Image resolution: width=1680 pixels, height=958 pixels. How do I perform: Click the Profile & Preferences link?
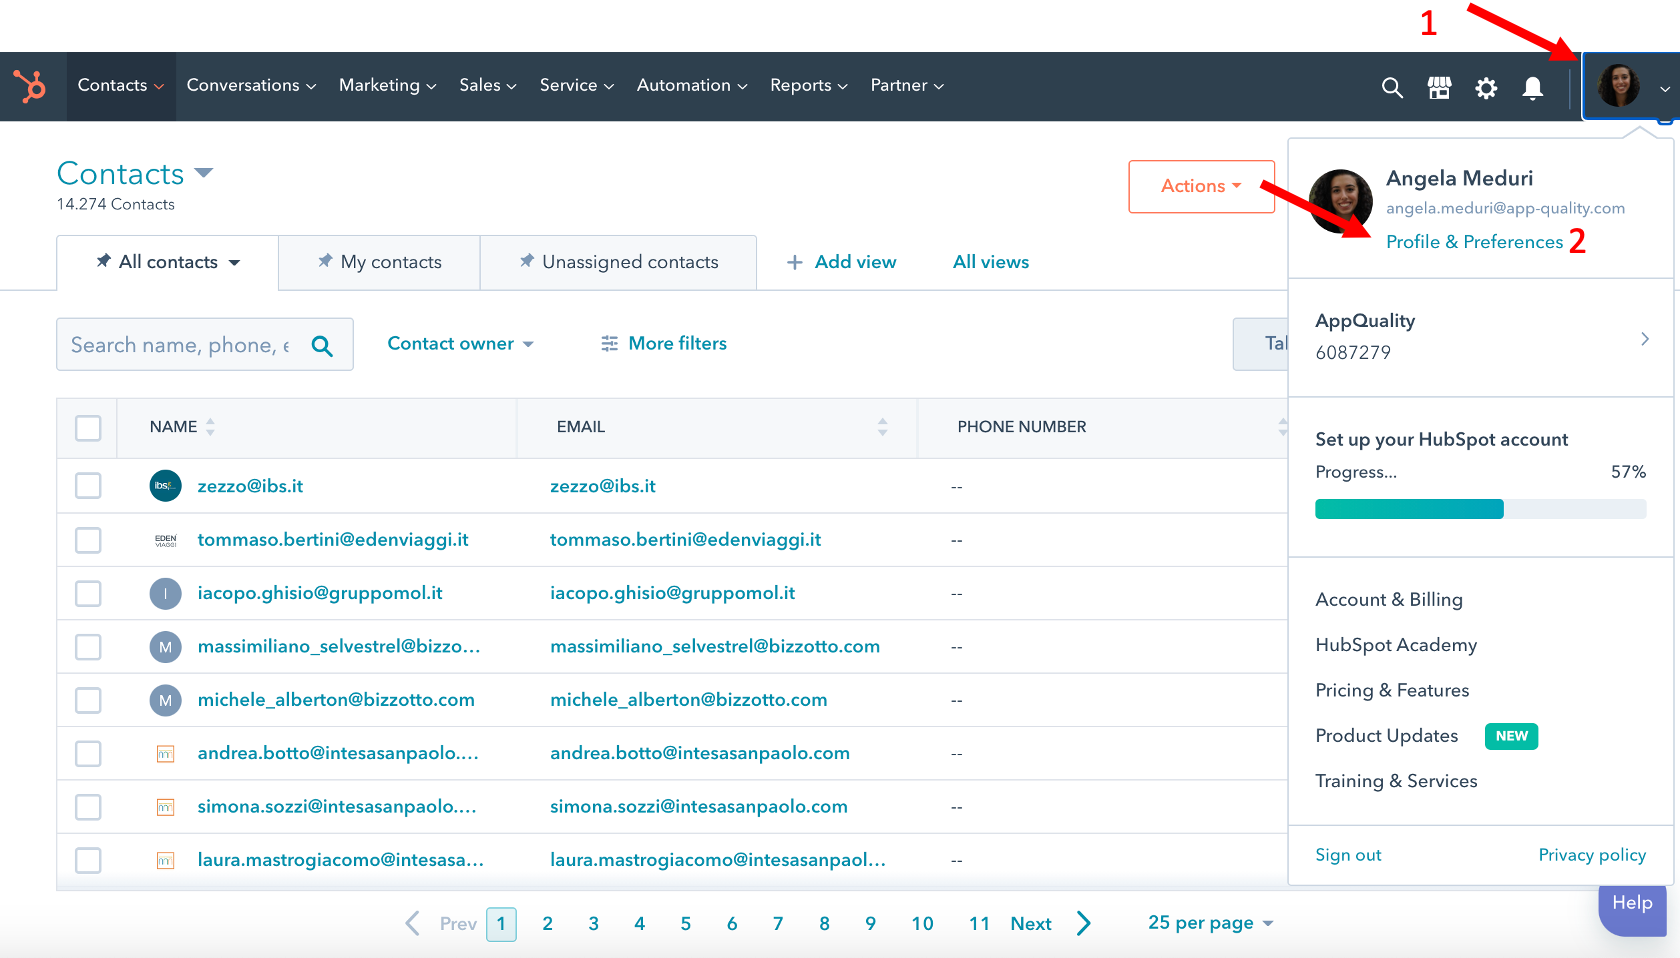1474,242
